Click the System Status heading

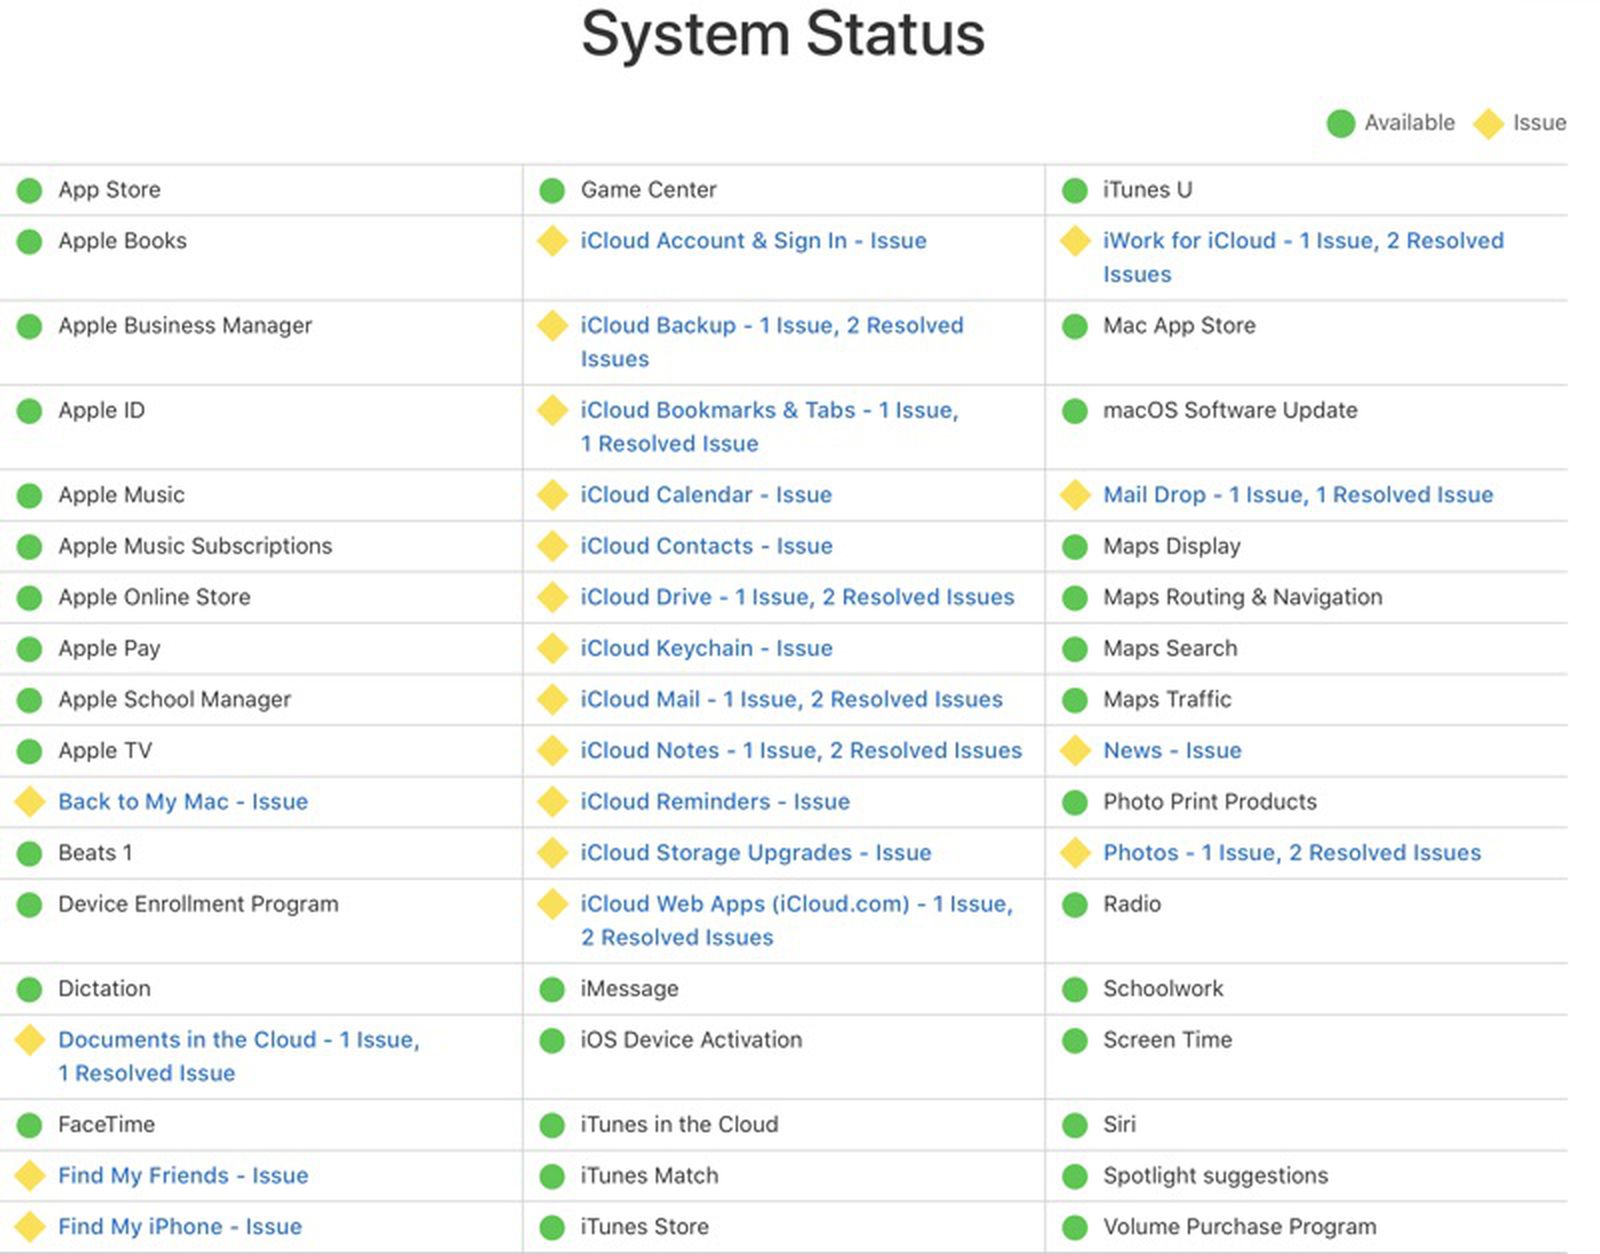point(783,34)
